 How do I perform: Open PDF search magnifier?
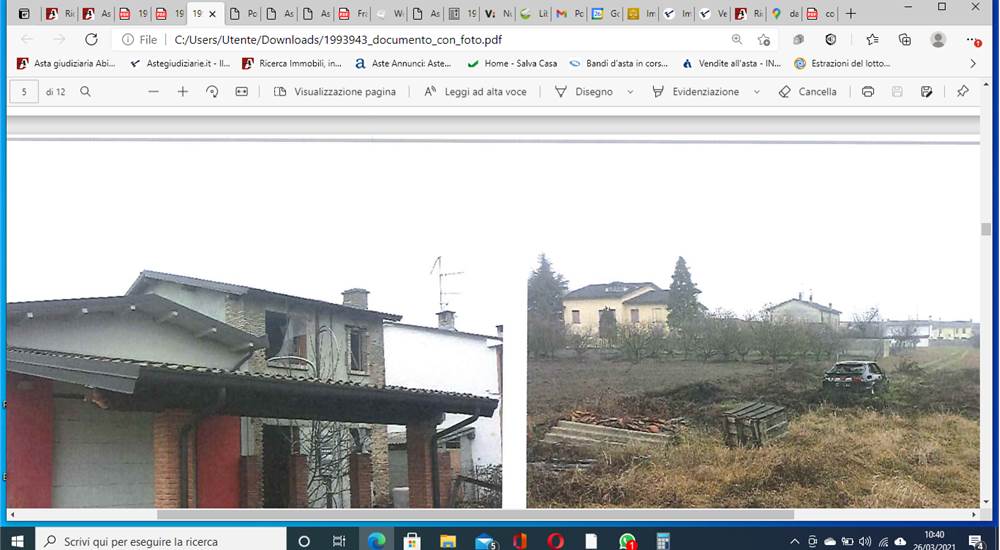pyautogui.click(x=85, y=92)
